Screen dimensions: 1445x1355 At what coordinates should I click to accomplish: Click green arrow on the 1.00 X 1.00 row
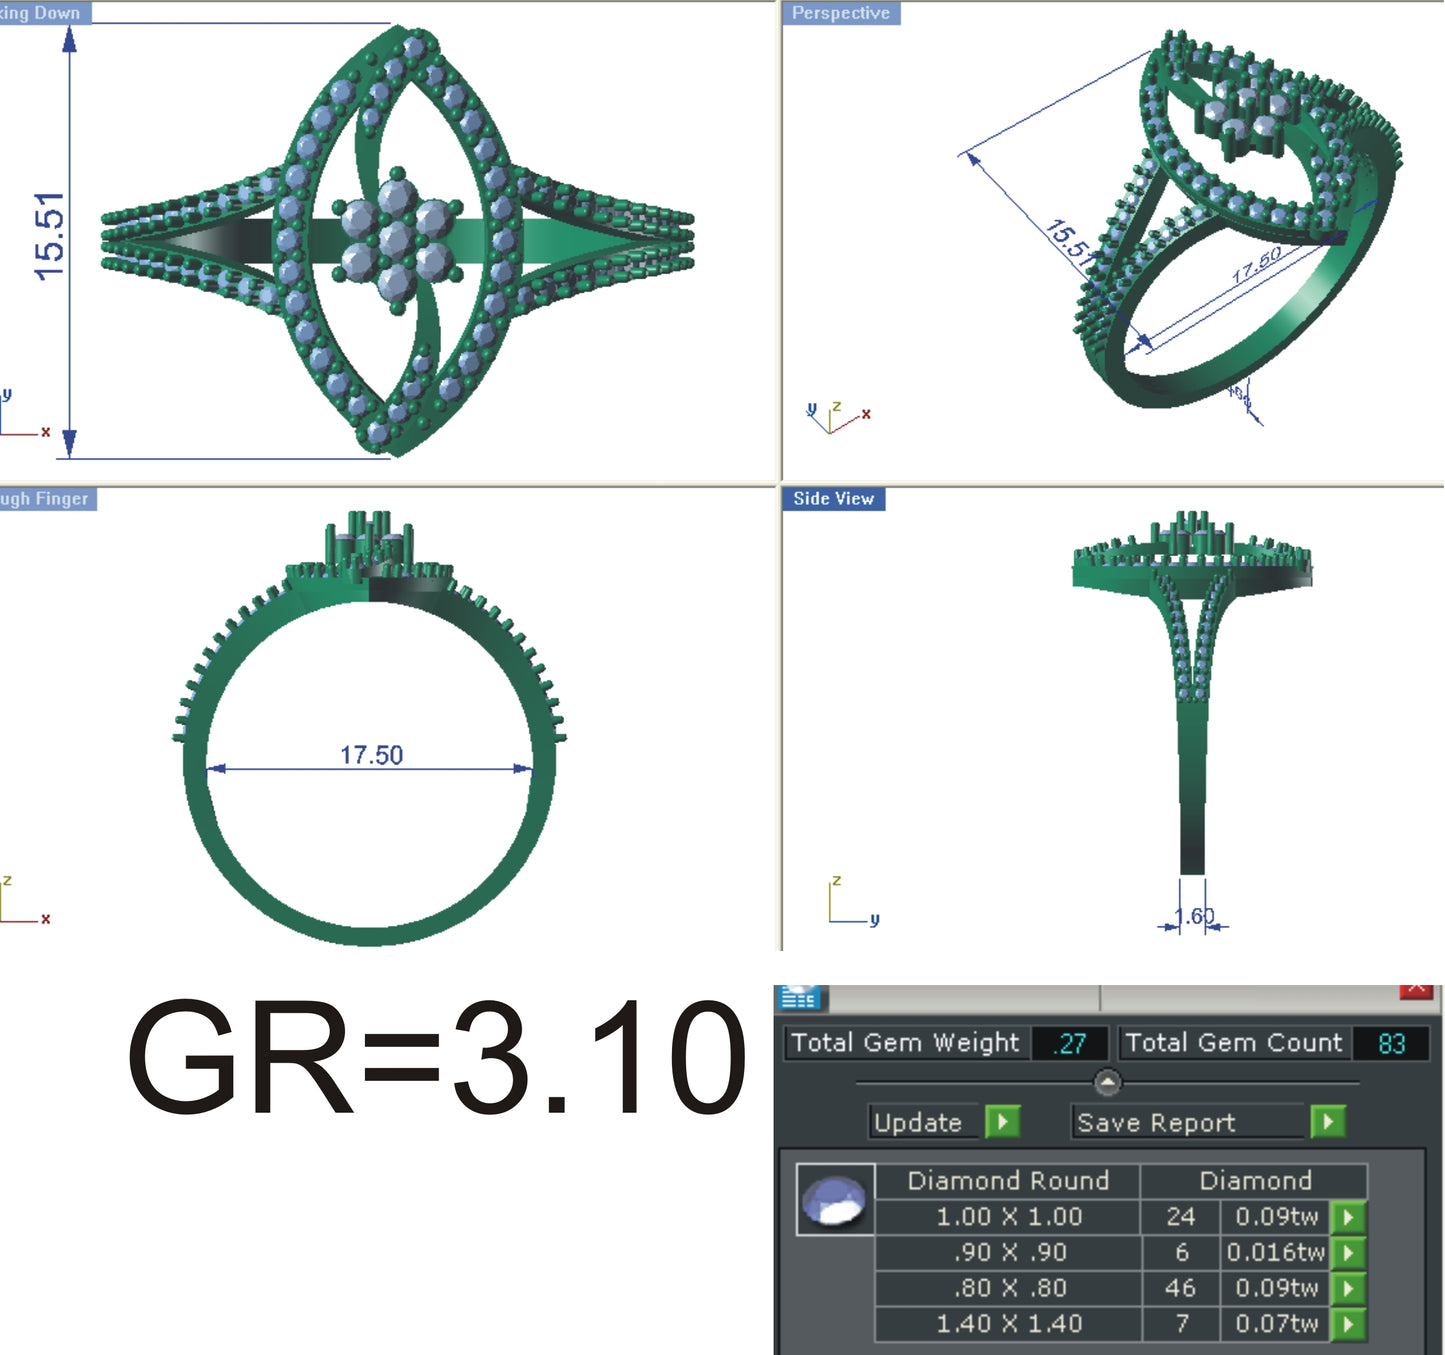[x=1346, y=1217]
